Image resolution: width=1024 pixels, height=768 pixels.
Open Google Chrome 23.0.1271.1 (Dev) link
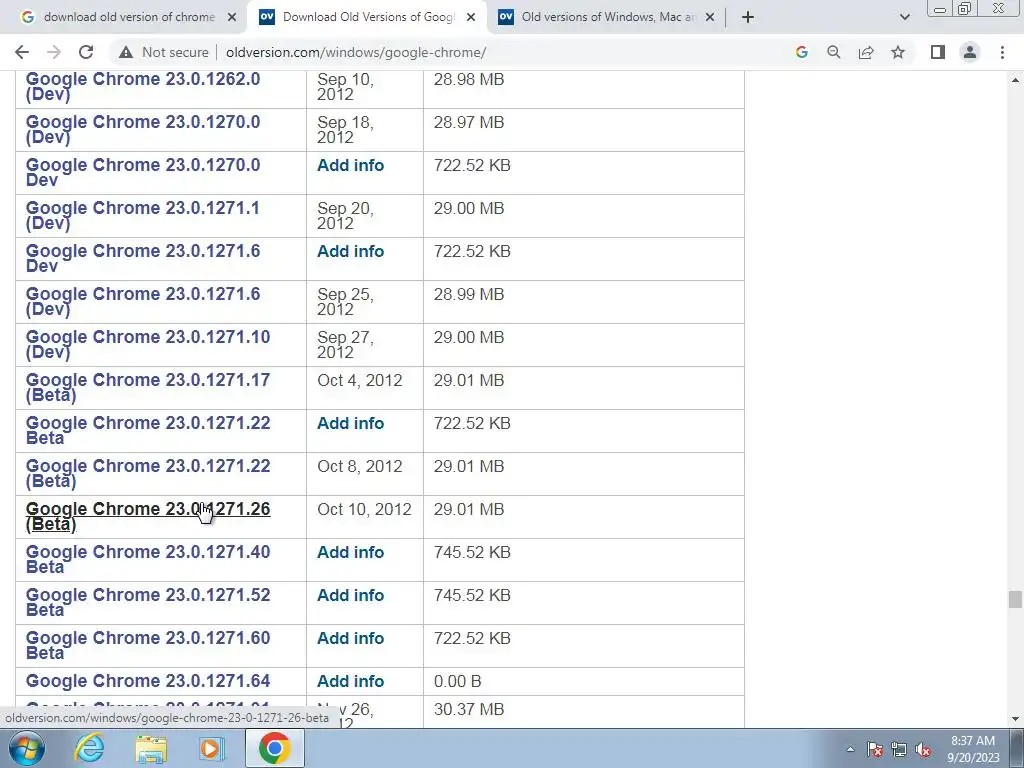click(x=142, y=216)
